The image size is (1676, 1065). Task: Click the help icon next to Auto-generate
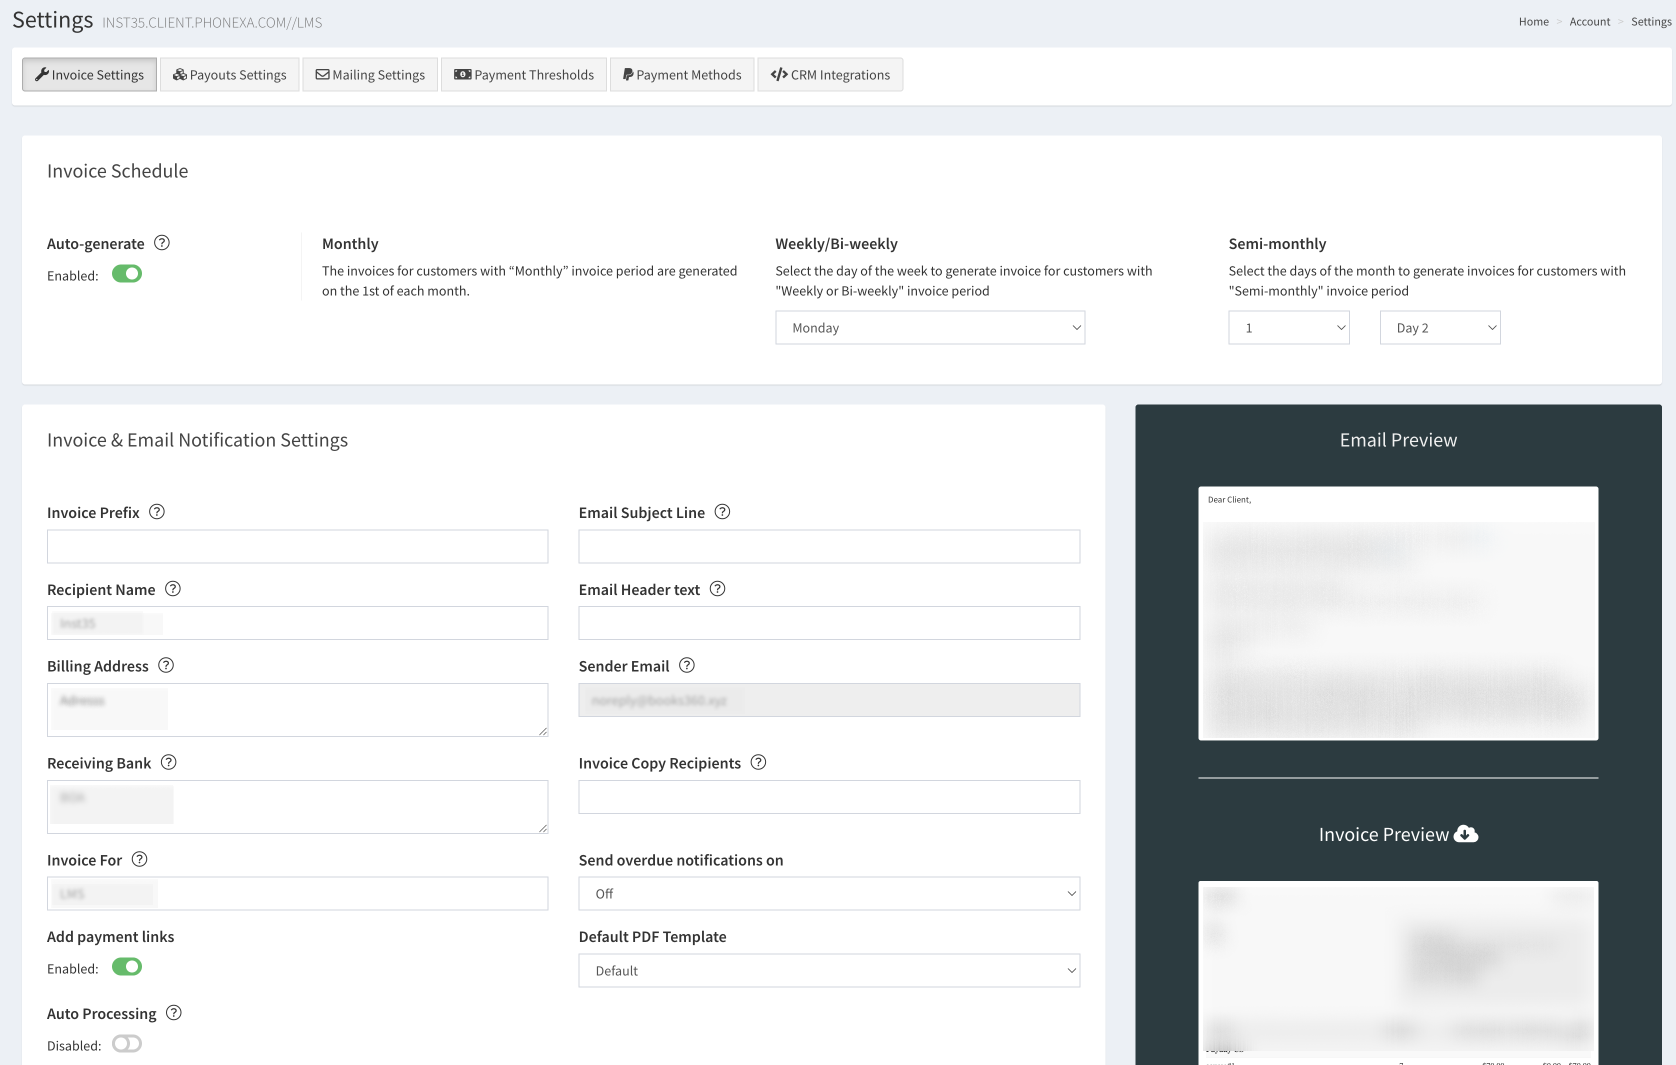coord(162,243)
